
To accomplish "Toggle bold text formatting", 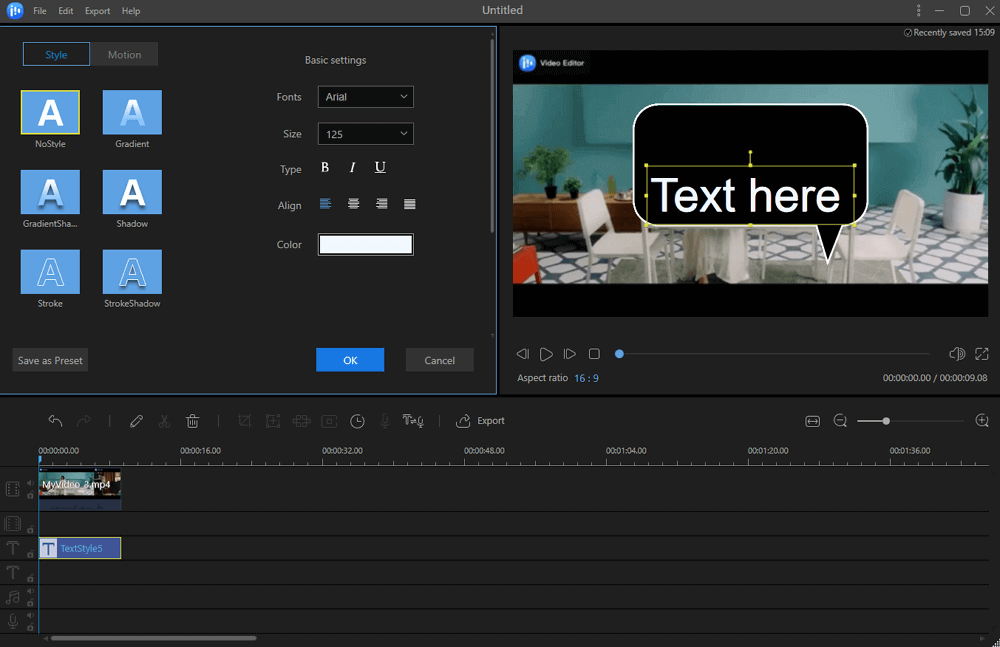I will point(325,168).
